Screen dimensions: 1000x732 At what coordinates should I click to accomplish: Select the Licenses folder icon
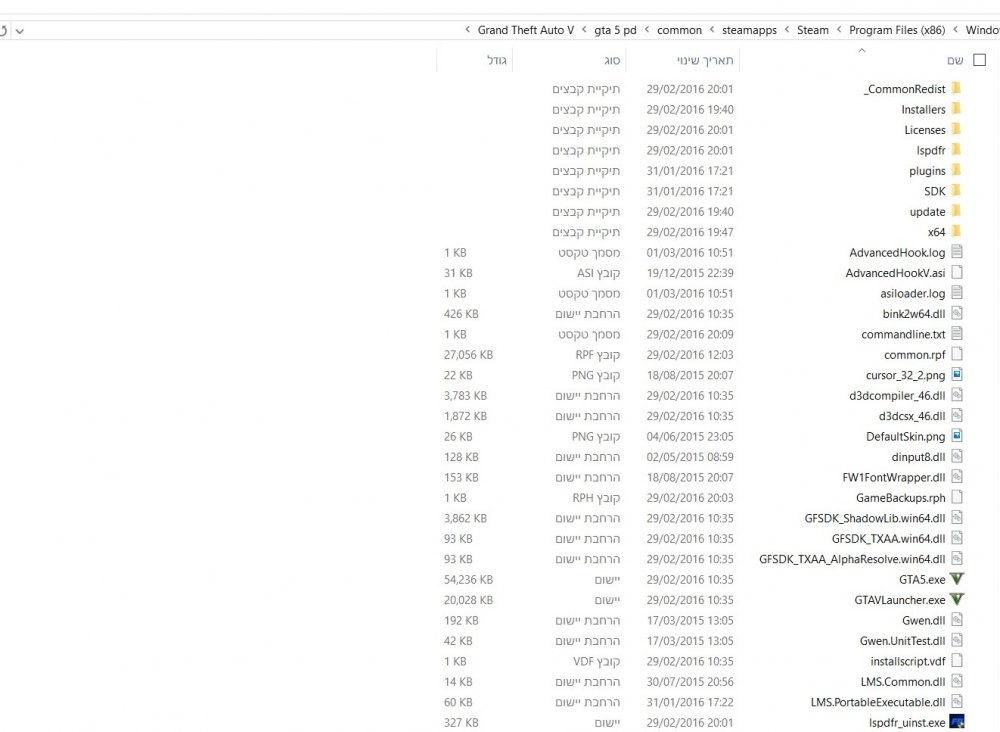coord(956,129)
